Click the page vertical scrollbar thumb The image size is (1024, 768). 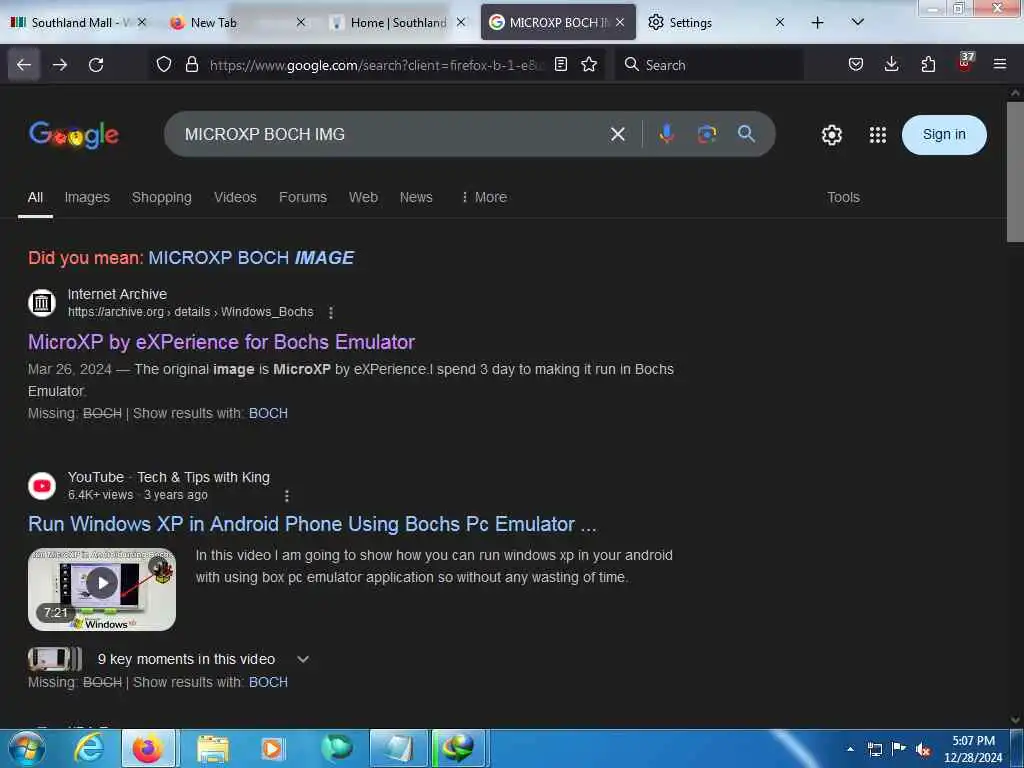coord(1015,172)
